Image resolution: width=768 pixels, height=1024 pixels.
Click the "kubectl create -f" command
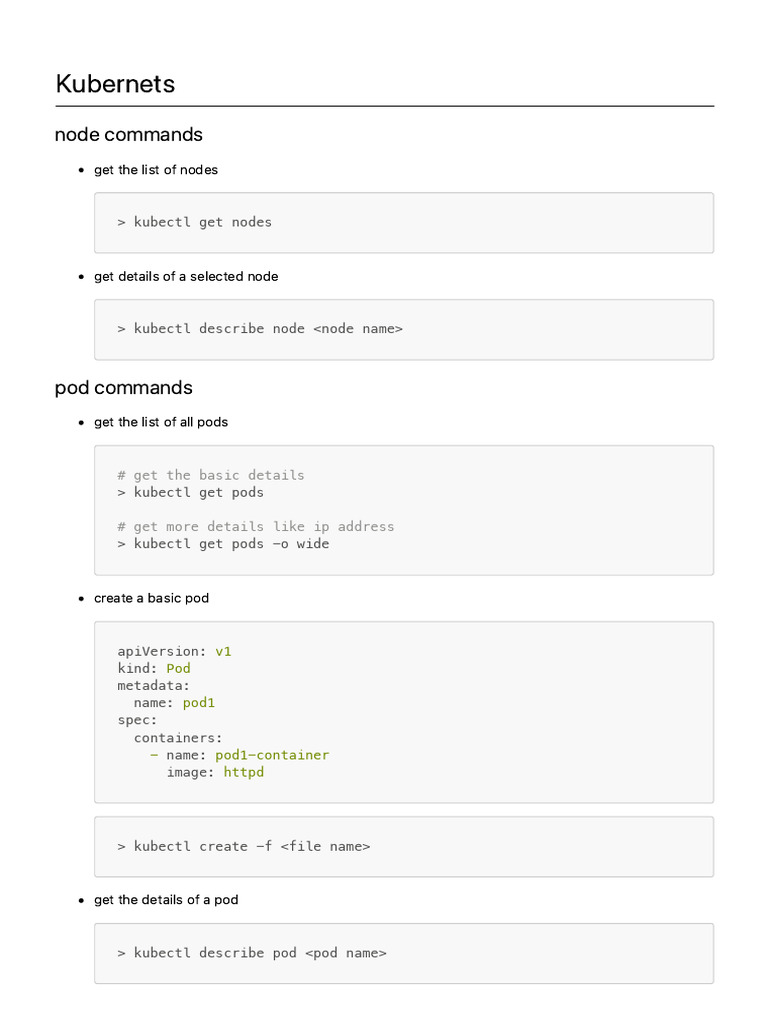tap(243, 846)
